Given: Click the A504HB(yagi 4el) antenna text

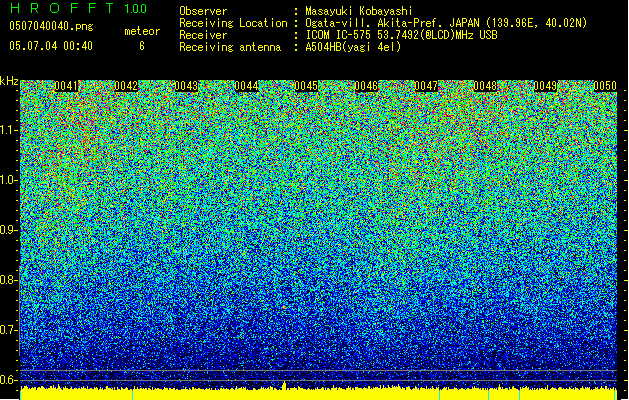Looking at the screenshot, I should (x=353, y=47).
